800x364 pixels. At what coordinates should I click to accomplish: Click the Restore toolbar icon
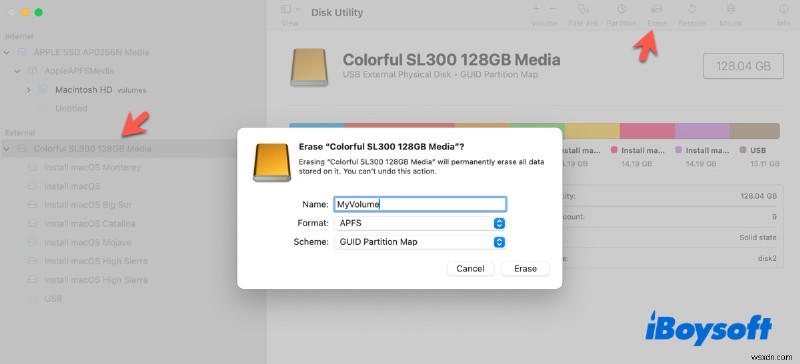692,9
